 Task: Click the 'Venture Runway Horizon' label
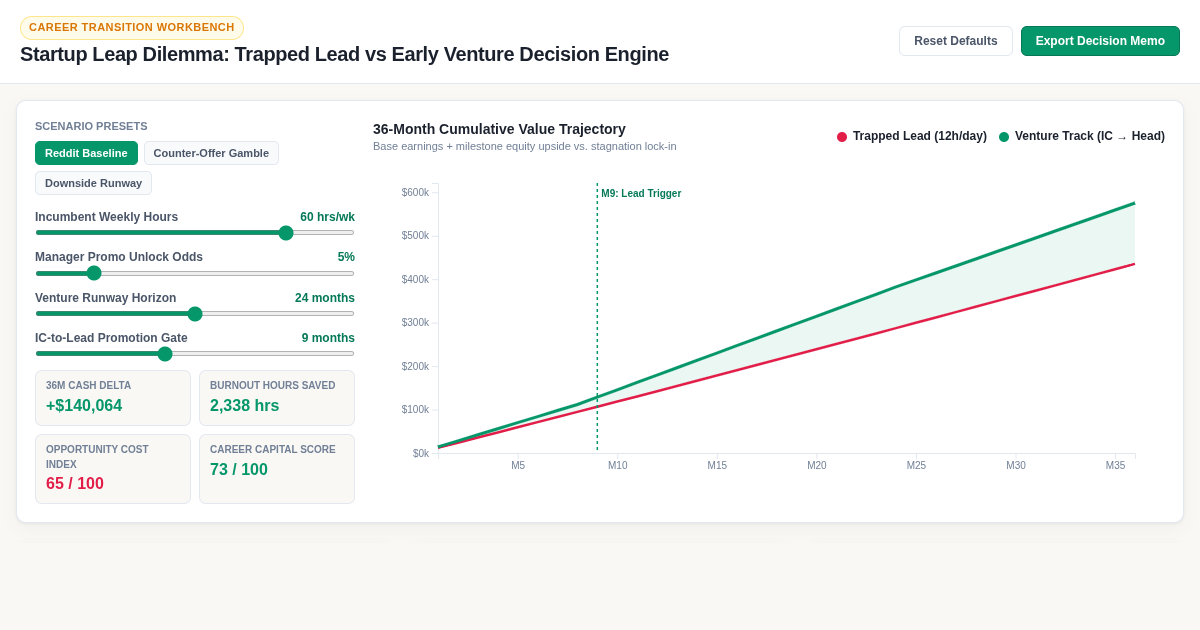pyautogui.click(x=106, y=298)
